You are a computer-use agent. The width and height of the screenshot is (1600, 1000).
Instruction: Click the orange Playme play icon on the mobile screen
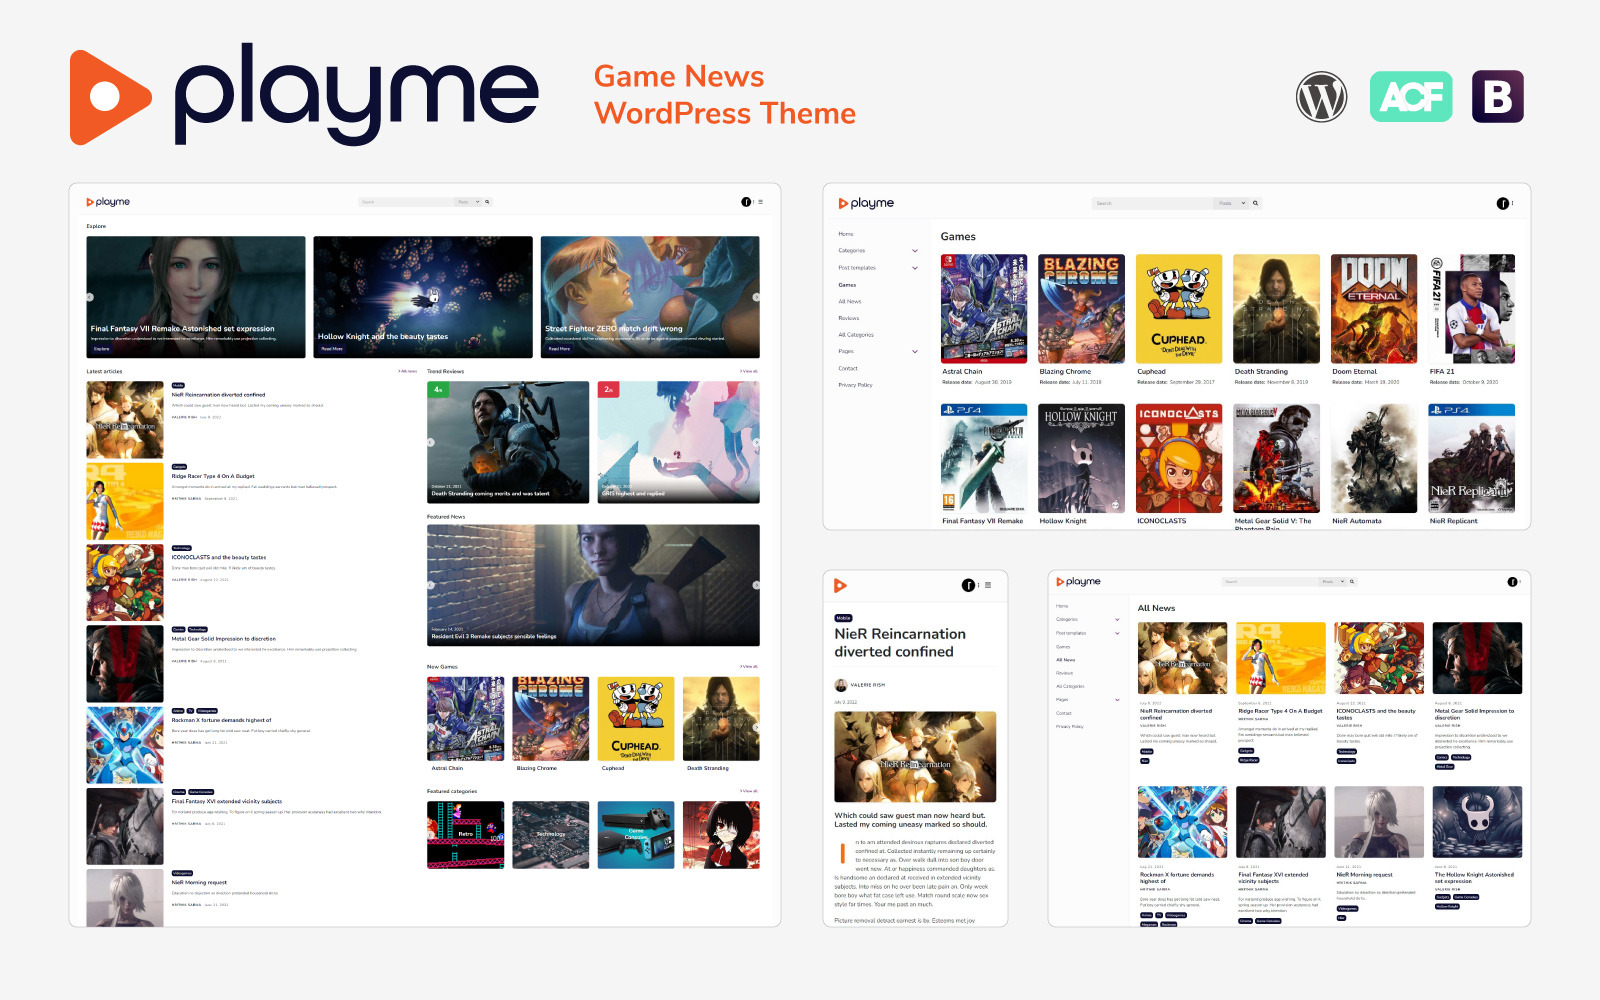(839, 585)
